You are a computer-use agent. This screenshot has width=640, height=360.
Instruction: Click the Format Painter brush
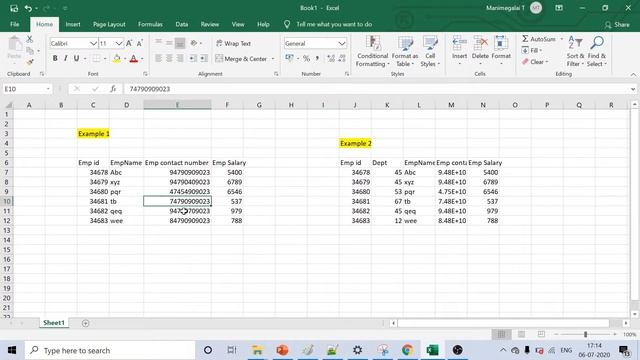tap(29, 62)
